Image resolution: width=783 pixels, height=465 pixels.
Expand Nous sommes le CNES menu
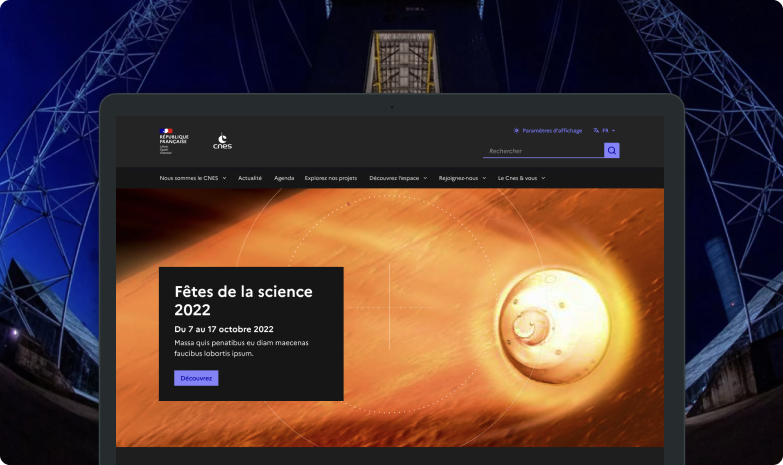[193, 178]
